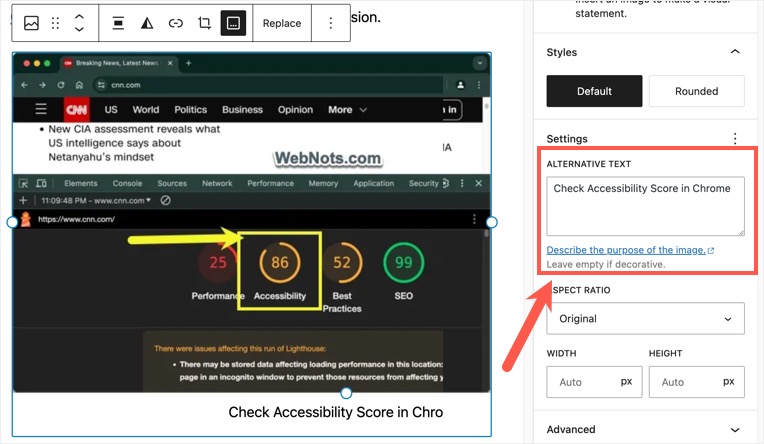The height and width of the screenshot is (444, 764).
Task: Insert a link on the image
Action: coord(175,23)
